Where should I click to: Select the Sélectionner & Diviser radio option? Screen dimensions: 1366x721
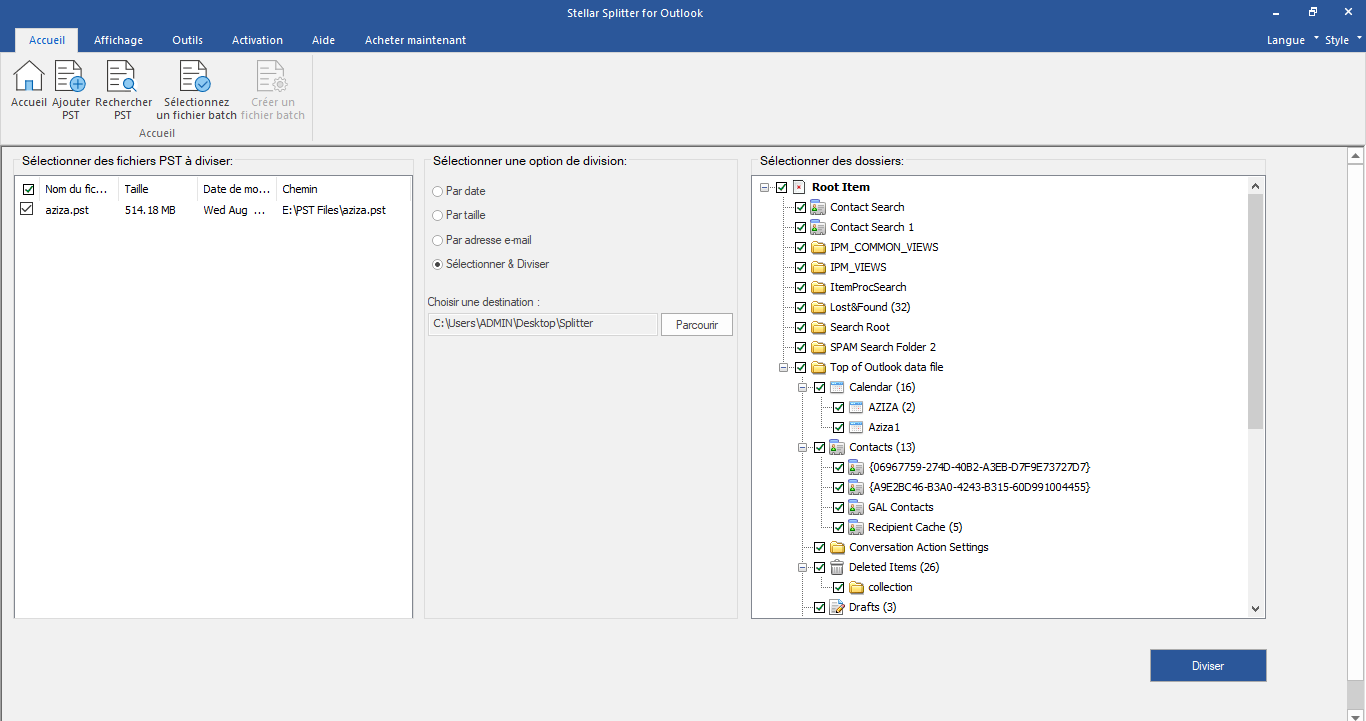(x=437, y=264)
